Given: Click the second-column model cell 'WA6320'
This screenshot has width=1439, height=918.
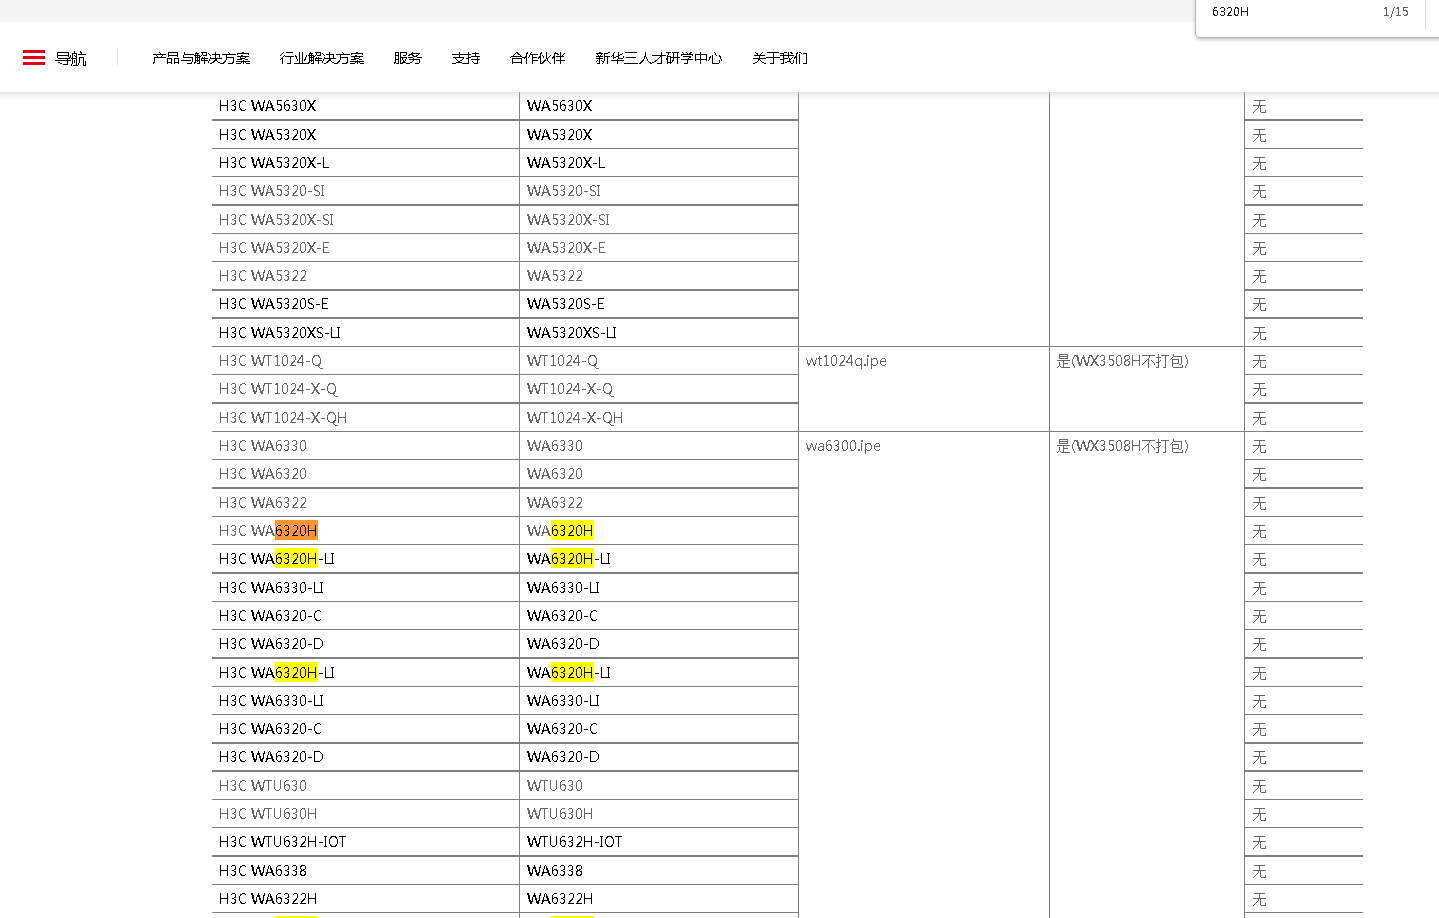Looking at the screenshot, I should [x=555, y=474].
